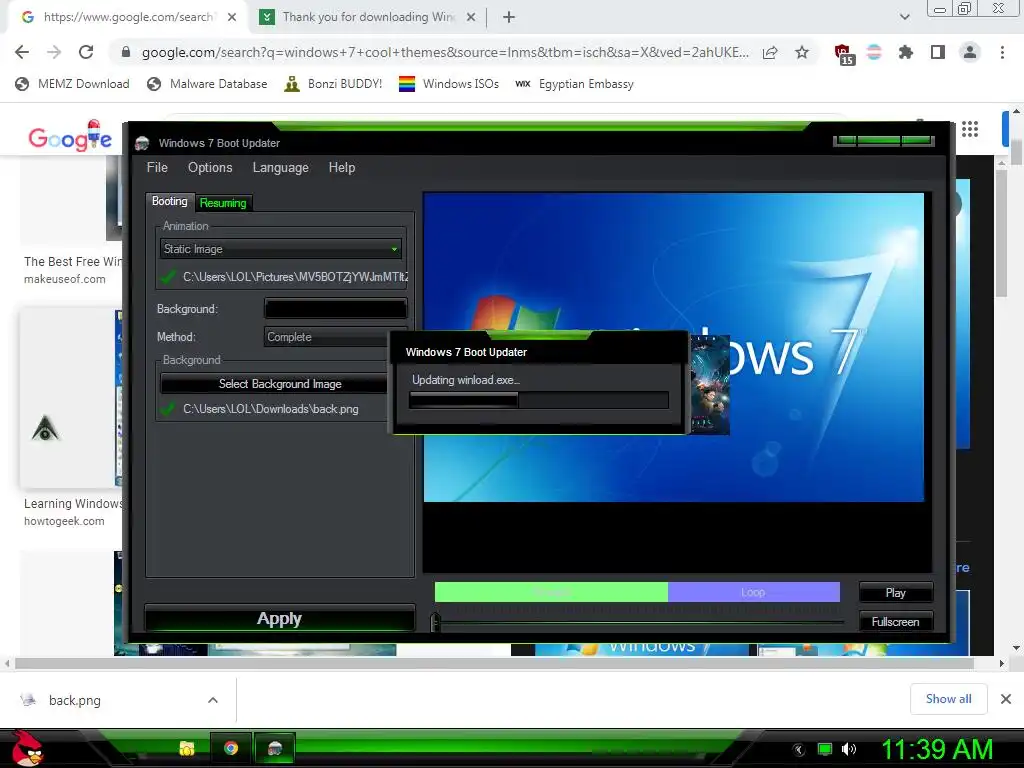Click the Apply button
The height and width of the screenshot is (768, 1024).
[280, 618]
